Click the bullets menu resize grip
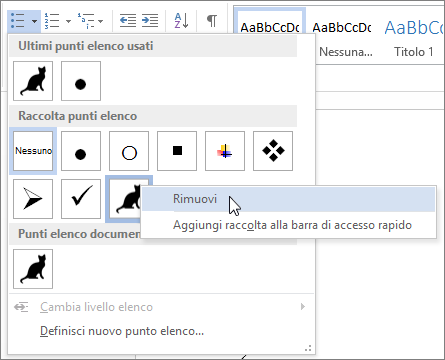Screen dimensions: 445x360 [x=308, y=348]
